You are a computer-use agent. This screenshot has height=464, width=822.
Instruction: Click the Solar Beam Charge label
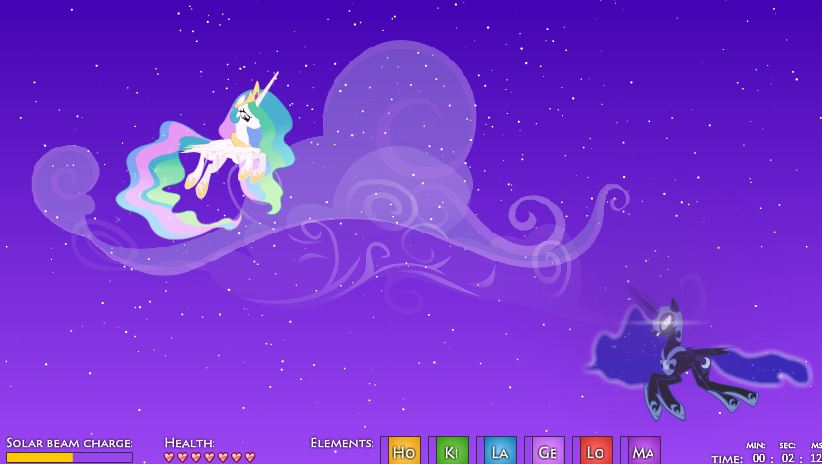69,443
